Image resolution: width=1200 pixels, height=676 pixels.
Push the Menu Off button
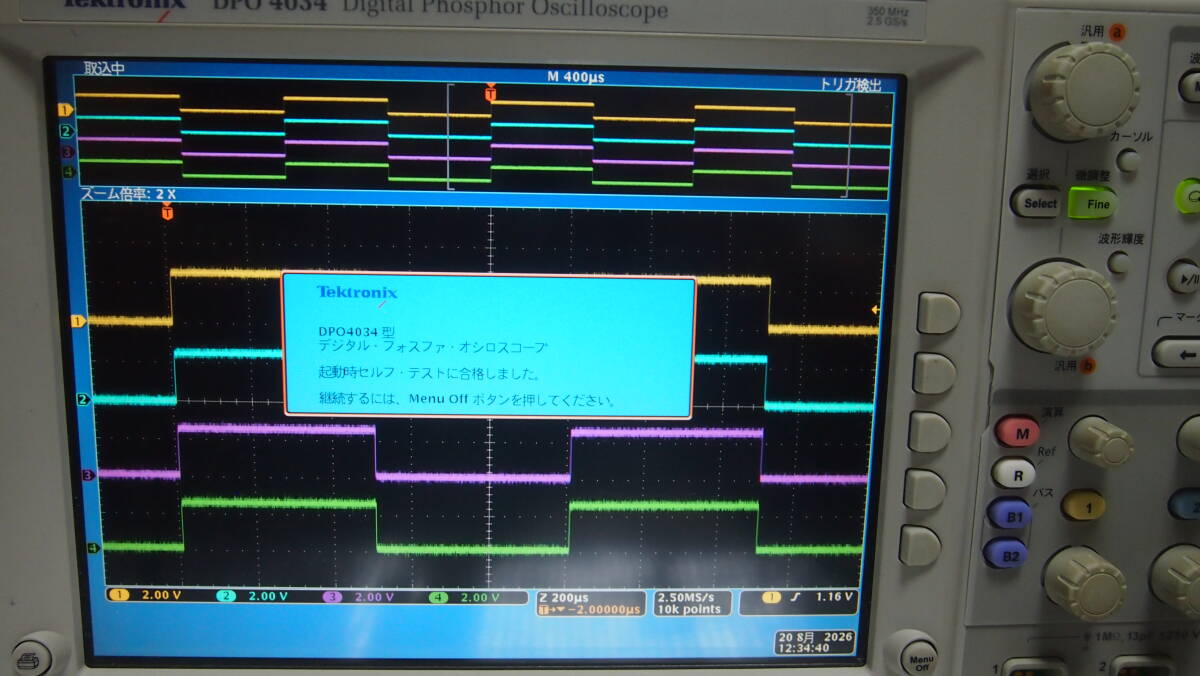pyautogui.click(x=918, y=656)
